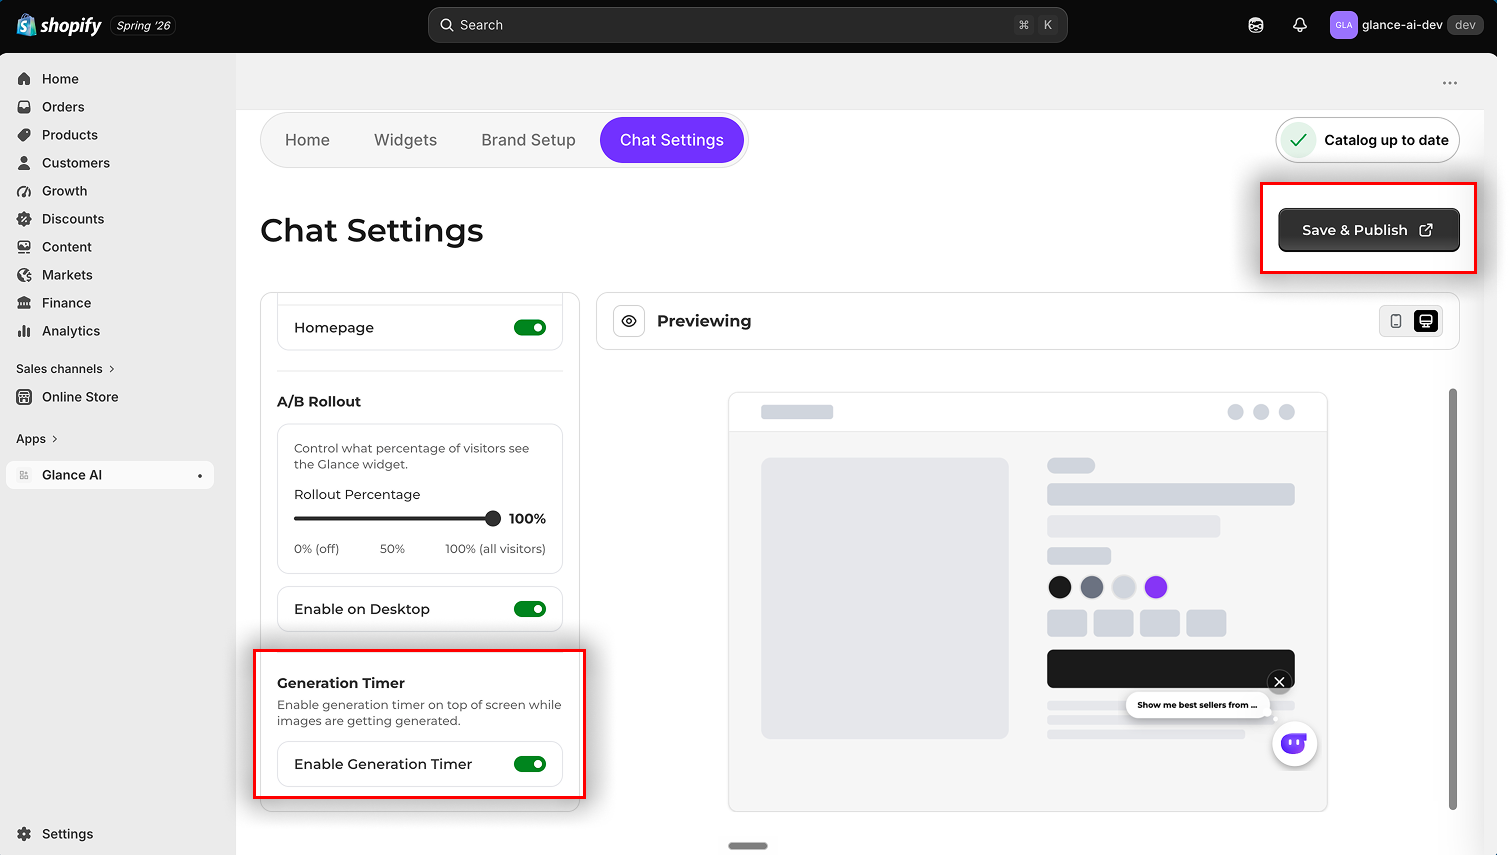The image size is (1510, 855).
Task: Open Glance AI app in sidebar
Action: (110, 475)
